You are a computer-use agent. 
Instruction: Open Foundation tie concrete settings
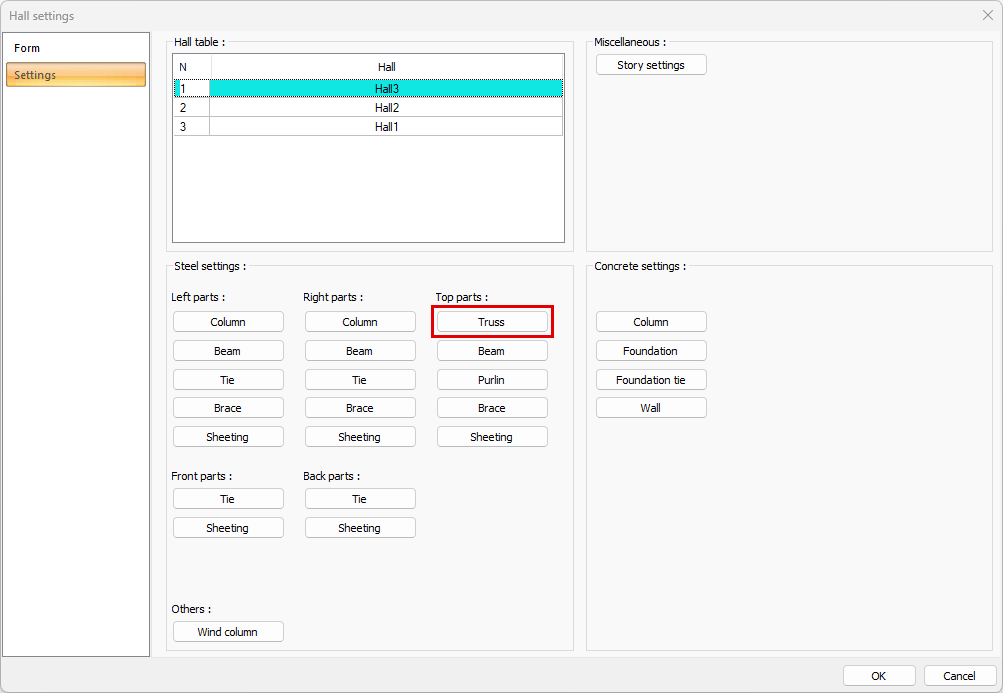pyautogui.click(x=651, y=380)
